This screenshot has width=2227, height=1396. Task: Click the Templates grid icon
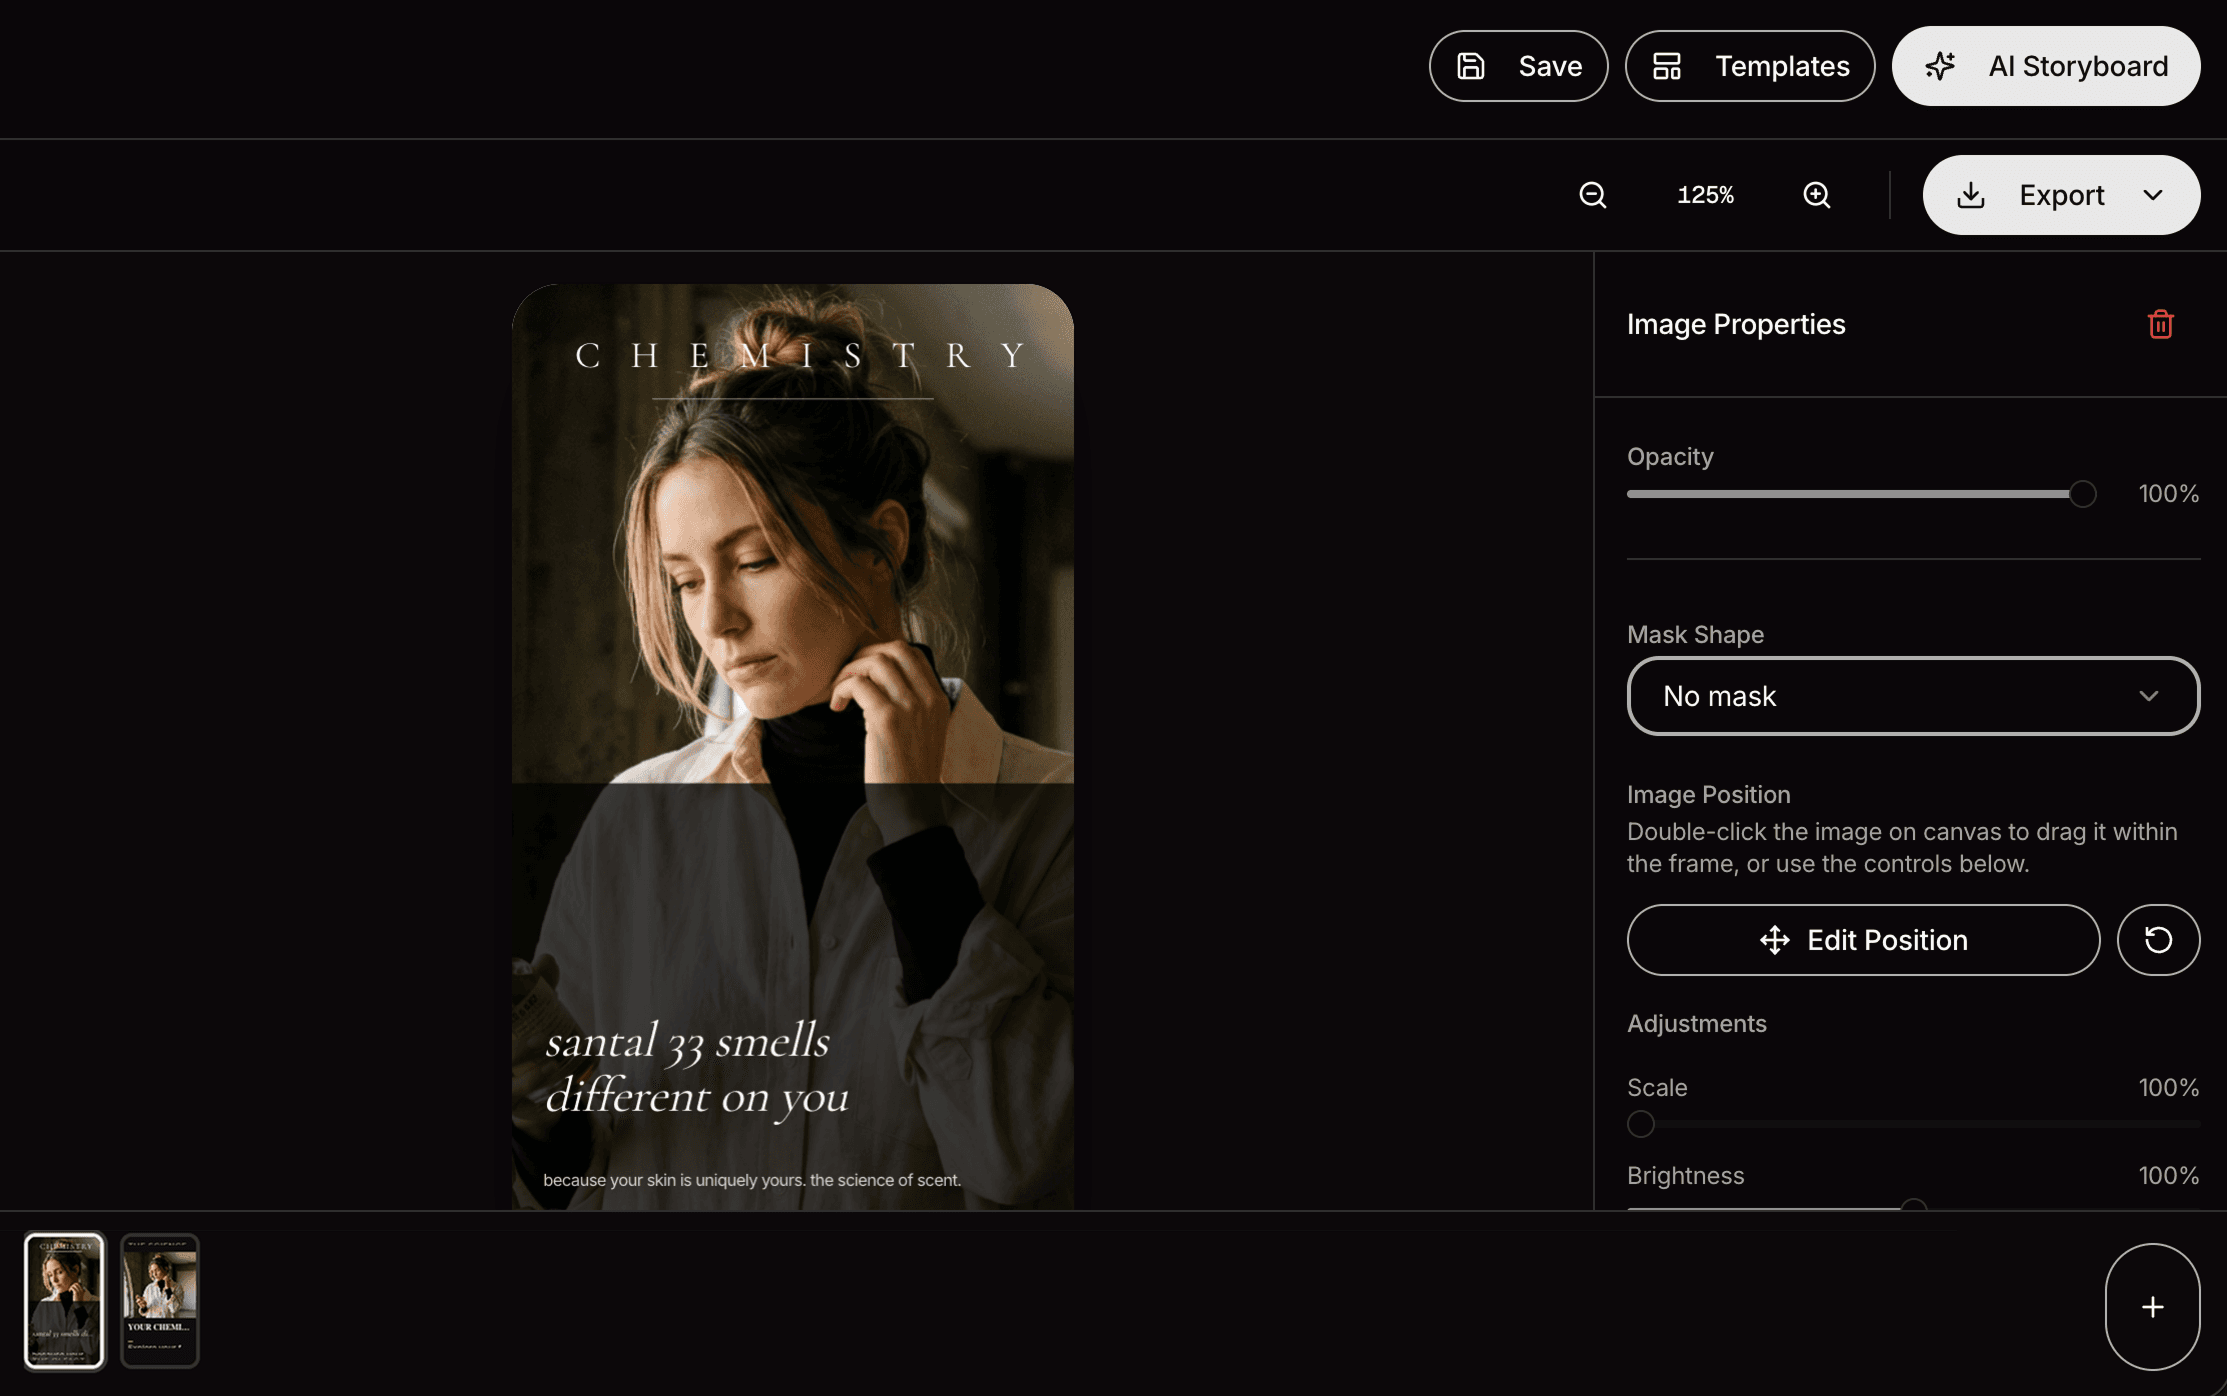[x=1668, y=66]
